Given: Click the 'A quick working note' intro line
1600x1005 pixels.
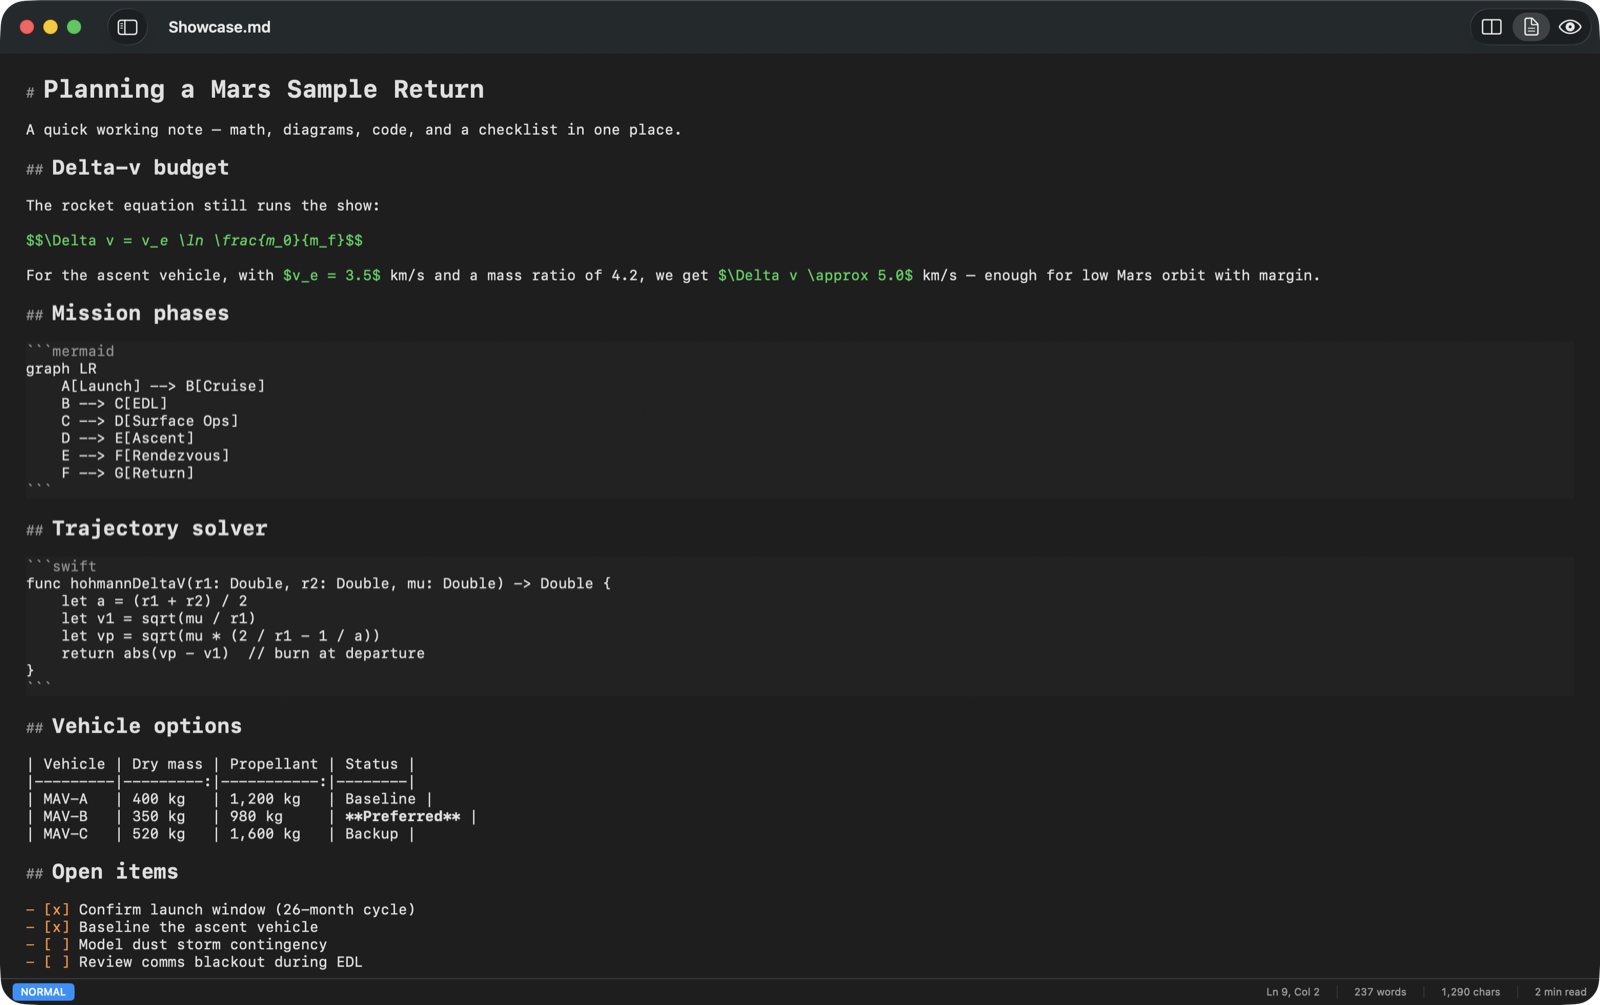Looking at the screenshot, I should (x=354, y=130).
